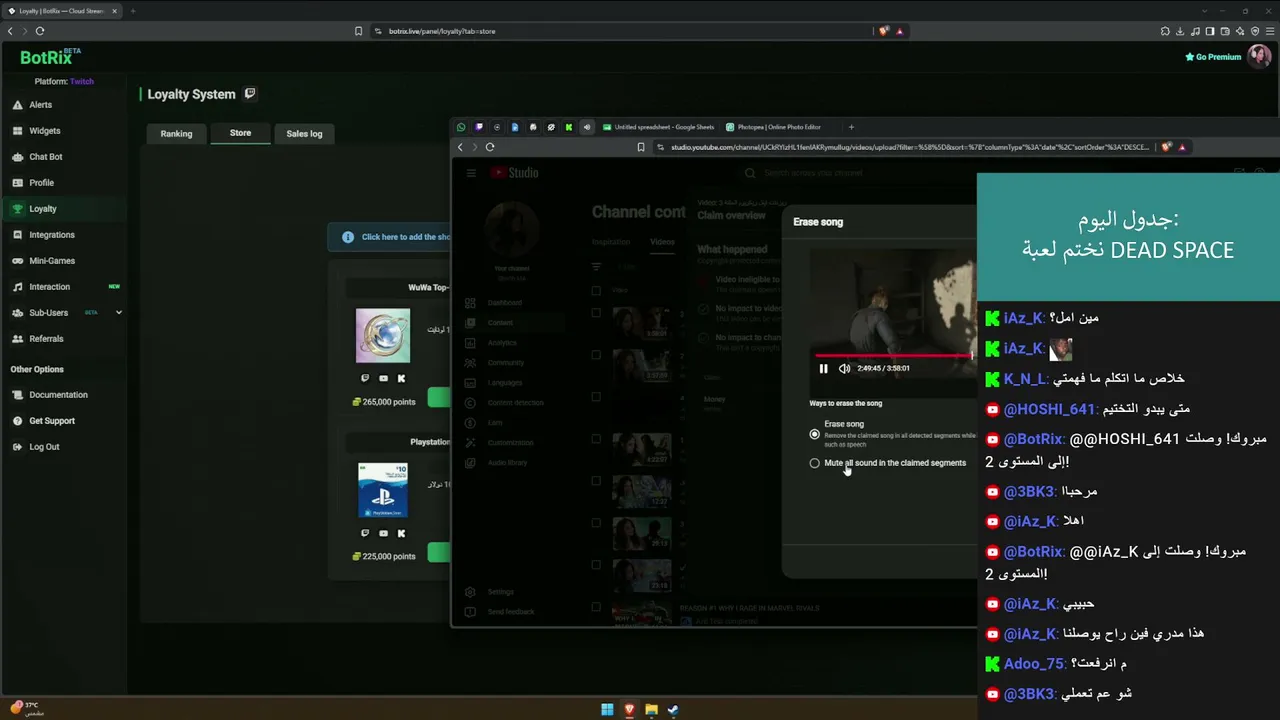Open Brave Shields on the BotRix window
Viewport: 1280px width, 720px height.
pyautogui.click(x=883, y=31)
